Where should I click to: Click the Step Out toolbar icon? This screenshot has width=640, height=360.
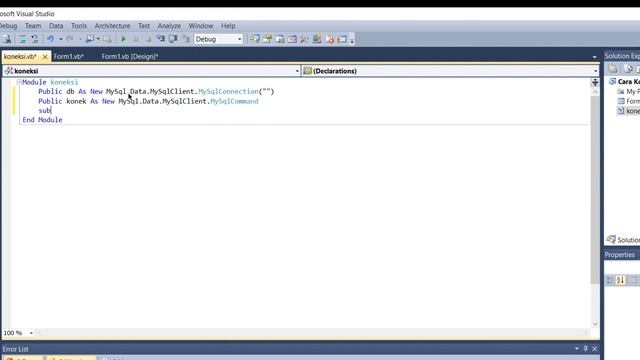[186, 39]
